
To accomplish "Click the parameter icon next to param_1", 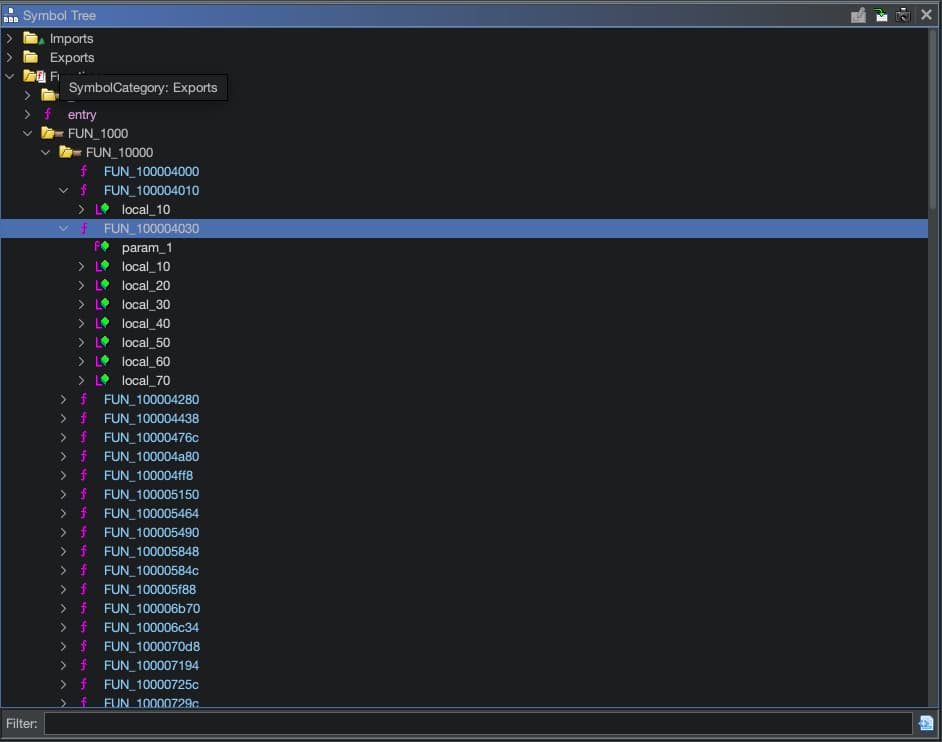I will tap(102, 248).
